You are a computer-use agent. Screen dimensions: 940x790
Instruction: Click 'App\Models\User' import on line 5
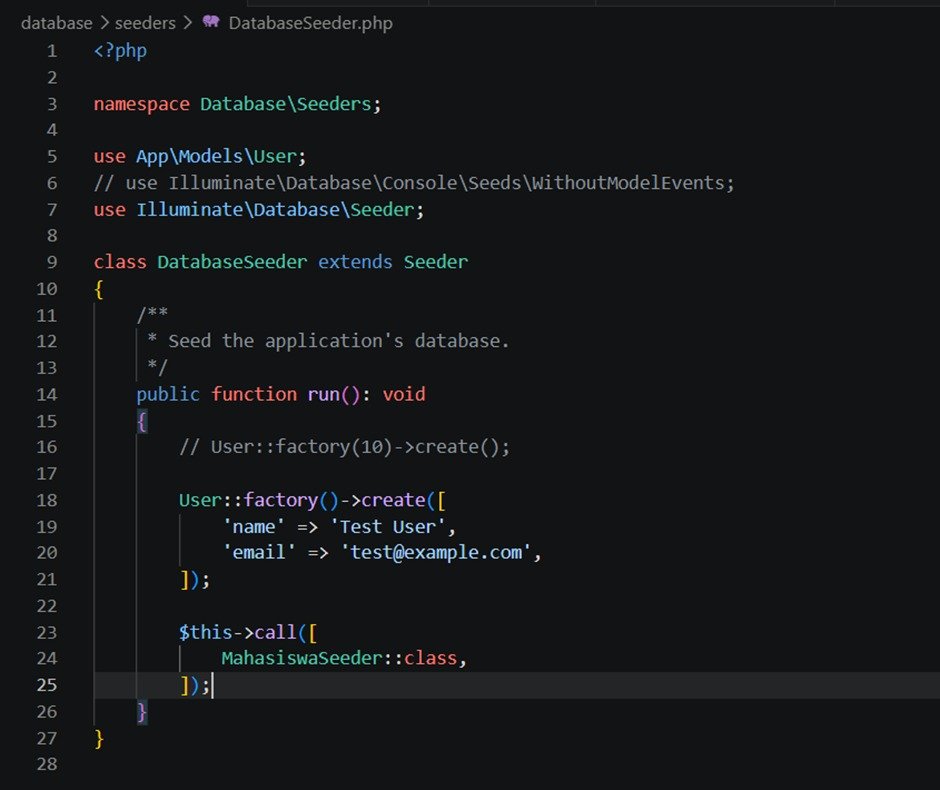pyautogui.click(x=217, y=156)
